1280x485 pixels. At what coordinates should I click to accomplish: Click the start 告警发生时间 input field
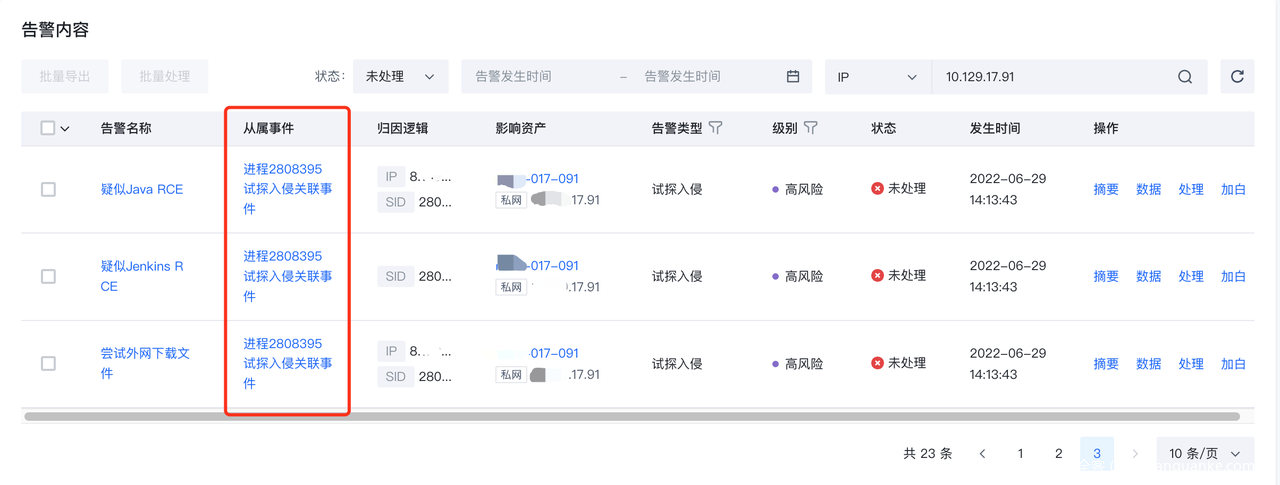(x=535, y=77)
